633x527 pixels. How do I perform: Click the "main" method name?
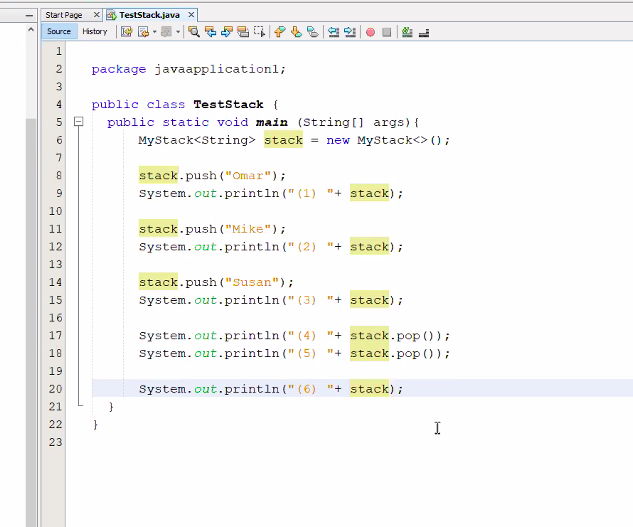[x=272, y=122]
